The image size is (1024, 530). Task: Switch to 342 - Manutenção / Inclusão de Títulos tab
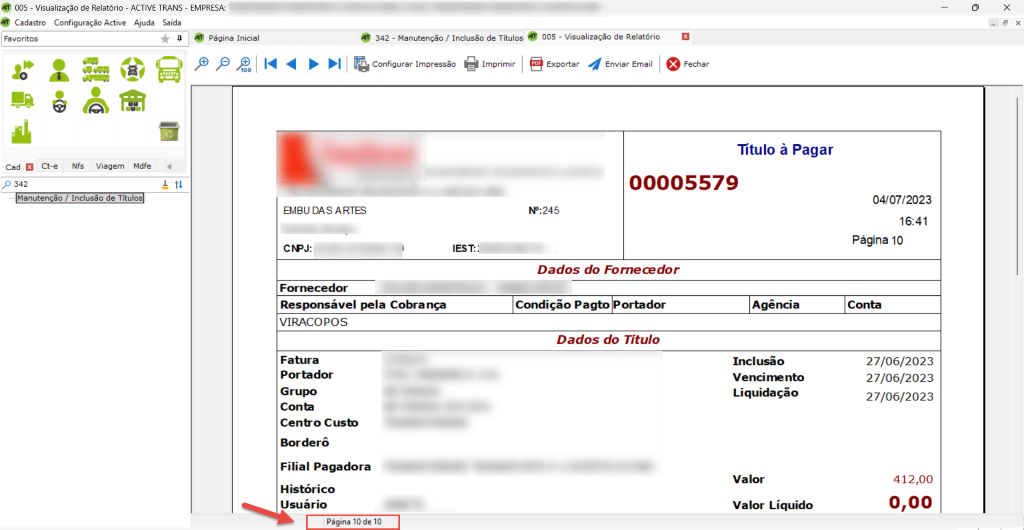click(443, 38)
